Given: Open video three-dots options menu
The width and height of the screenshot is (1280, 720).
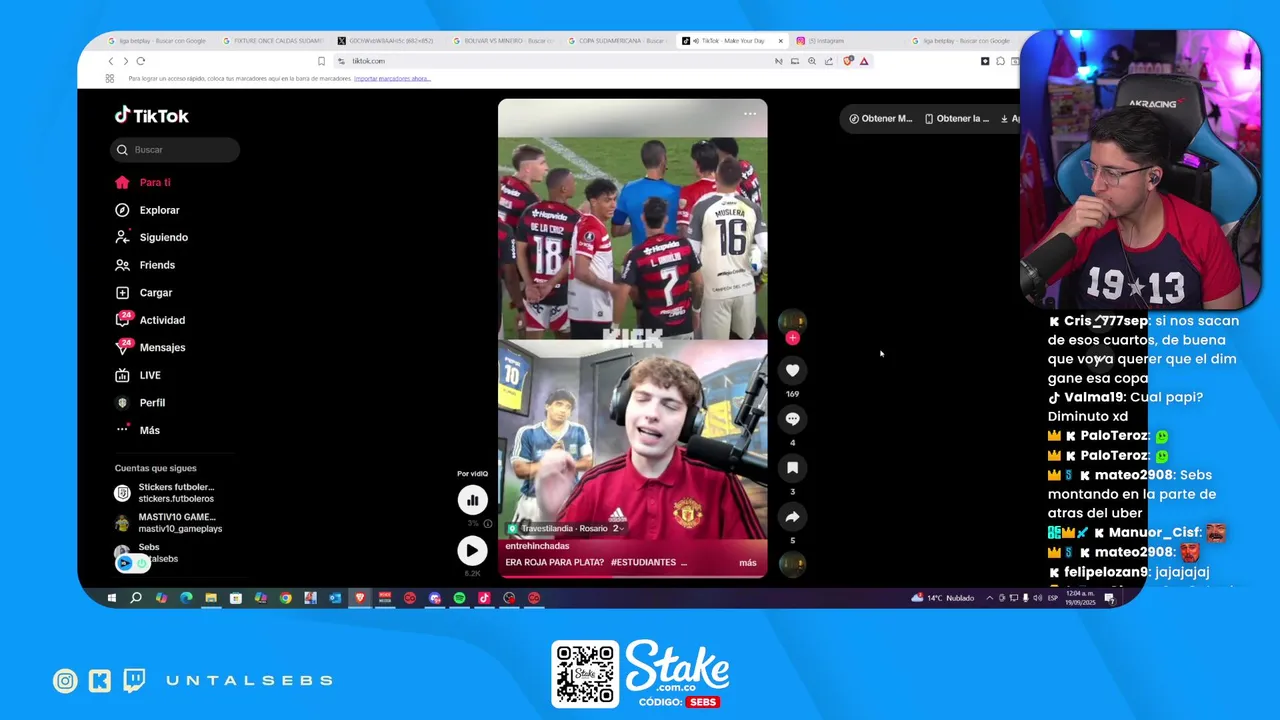Looking at the screenshot, I should click(x=750, y=113).
